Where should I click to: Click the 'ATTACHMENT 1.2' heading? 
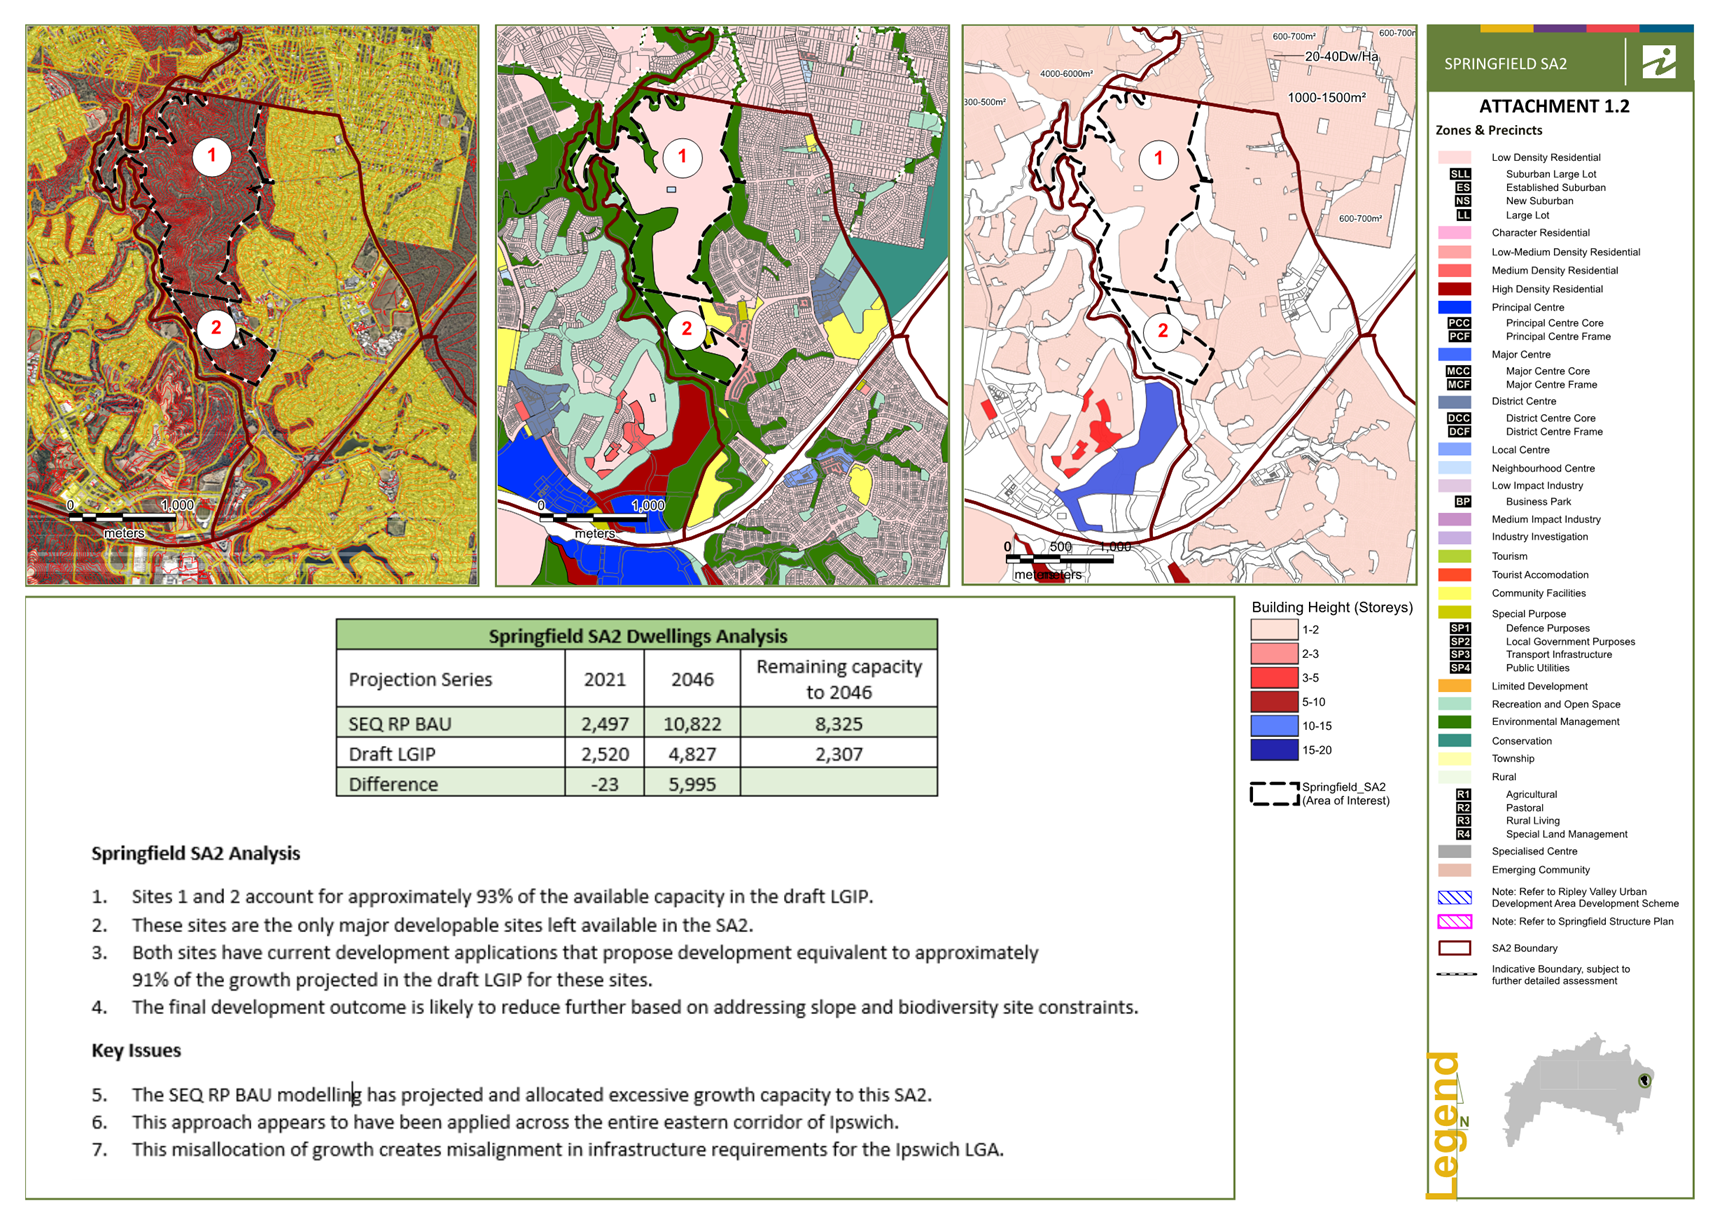click(1553, 106)
